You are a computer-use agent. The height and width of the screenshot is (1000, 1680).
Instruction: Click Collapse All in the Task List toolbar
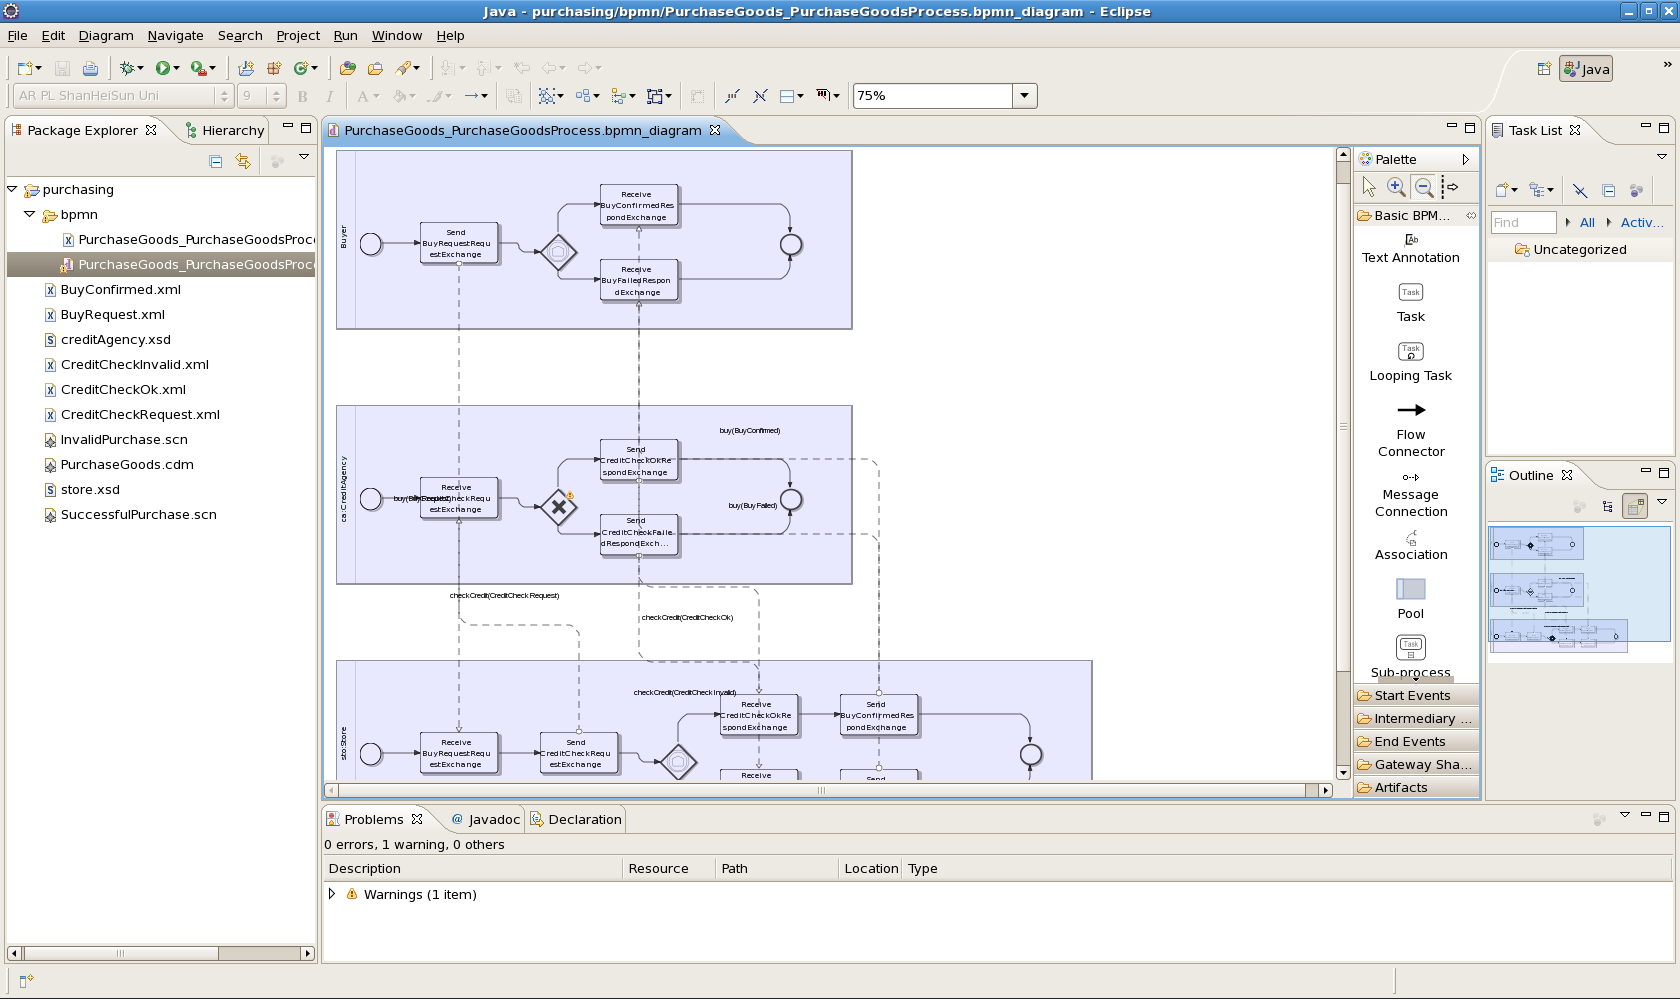(1608, 190)
